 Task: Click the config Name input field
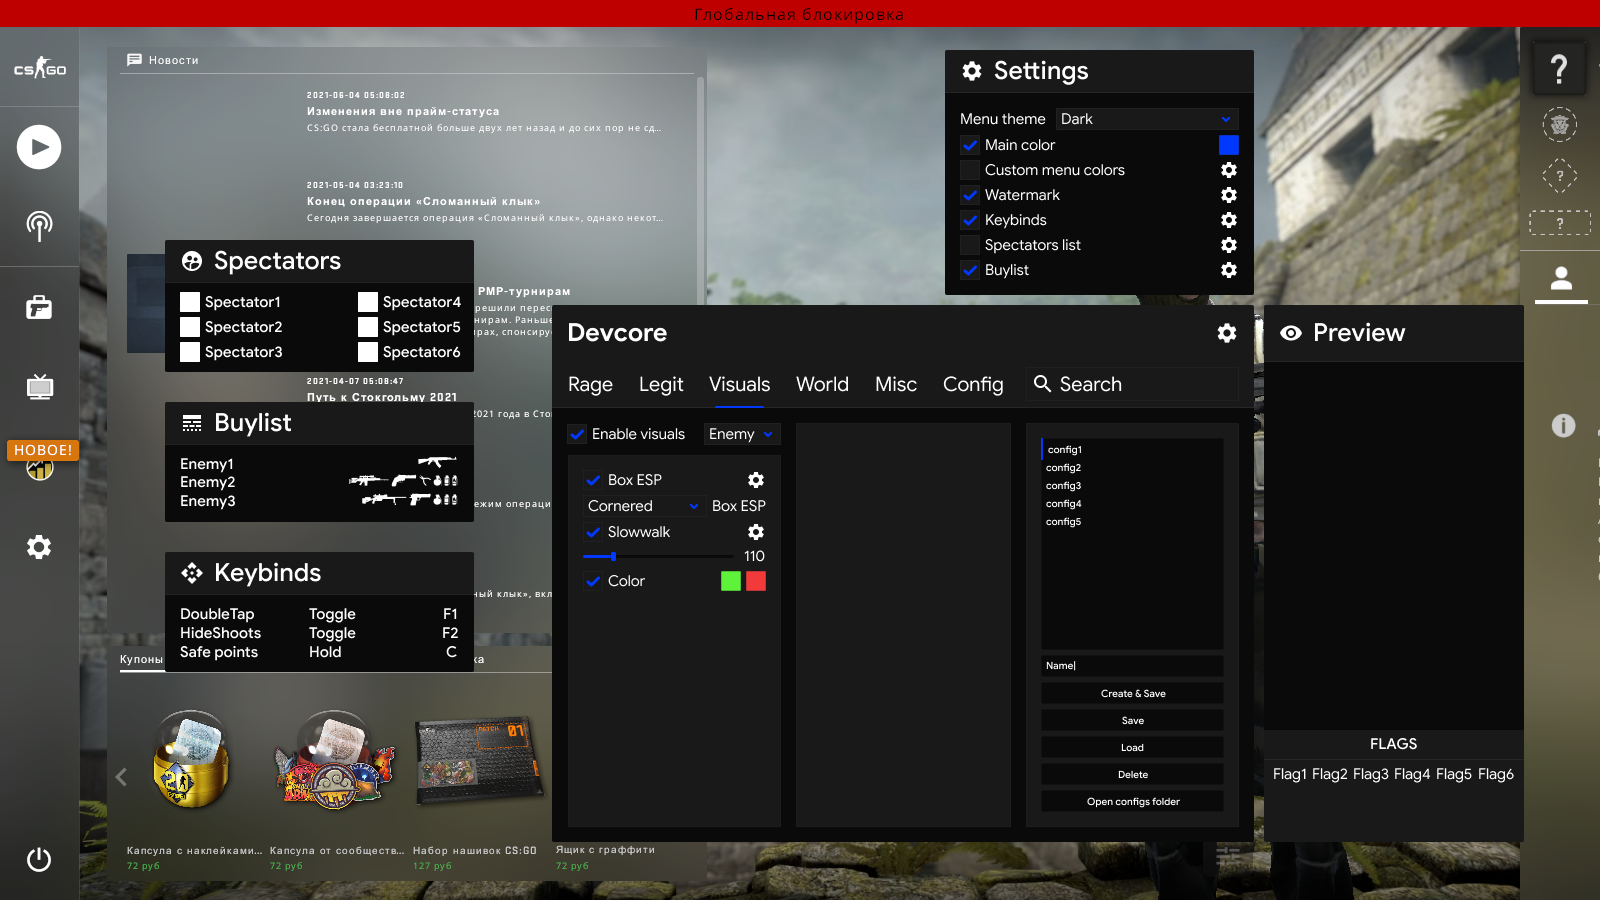[1132, 666]
